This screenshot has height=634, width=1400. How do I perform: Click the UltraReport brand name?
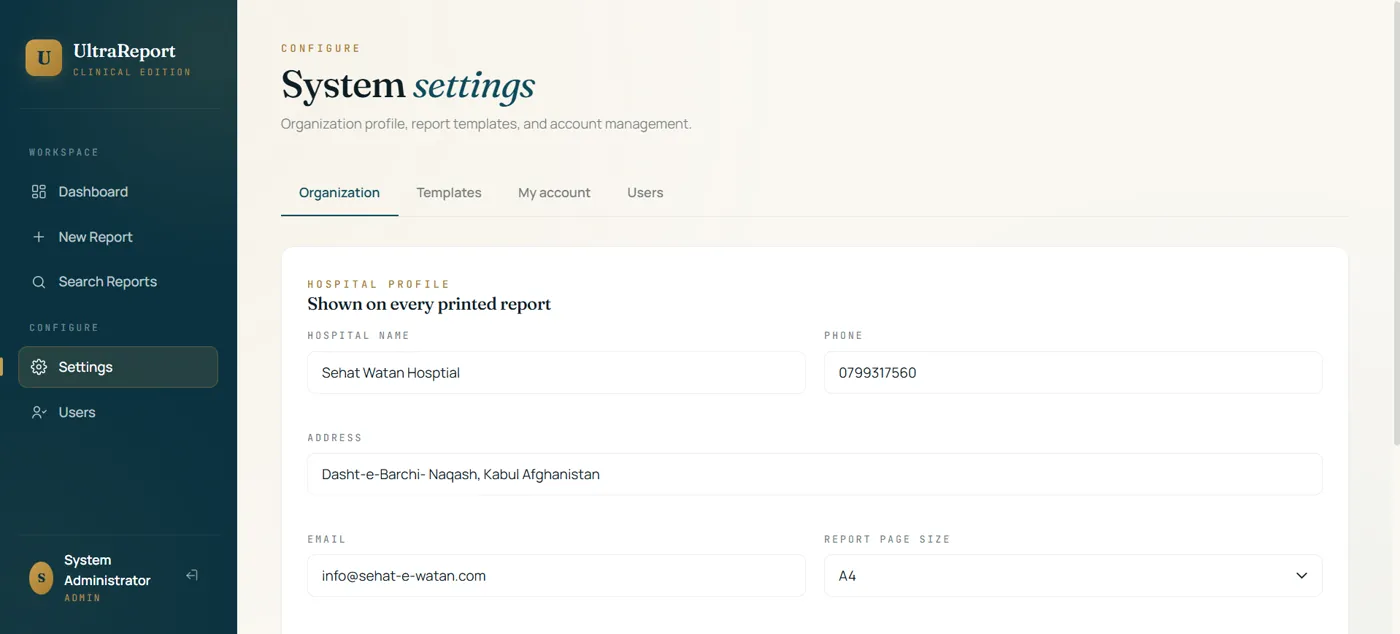pyautogui.click(x=124, y=51)
